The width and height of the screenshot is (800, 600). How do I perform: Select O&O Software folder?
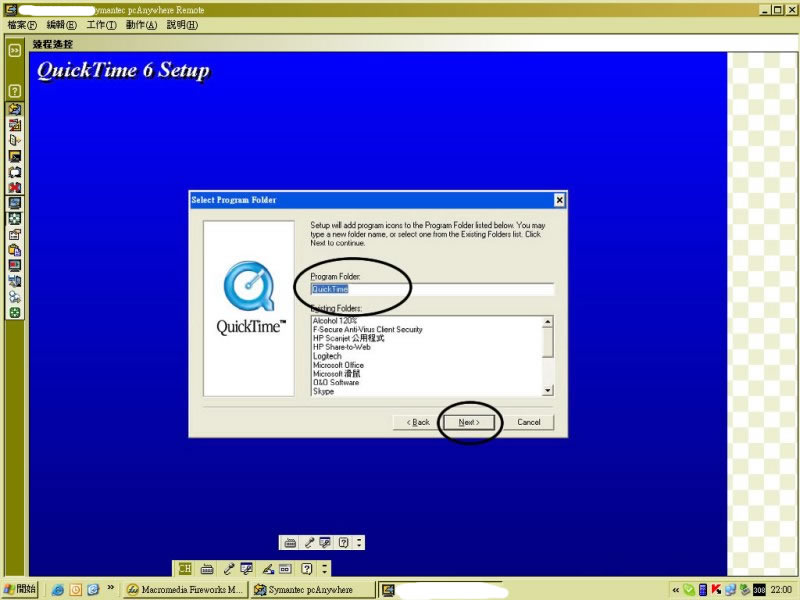pyautogui.click(x=336, y=383)
